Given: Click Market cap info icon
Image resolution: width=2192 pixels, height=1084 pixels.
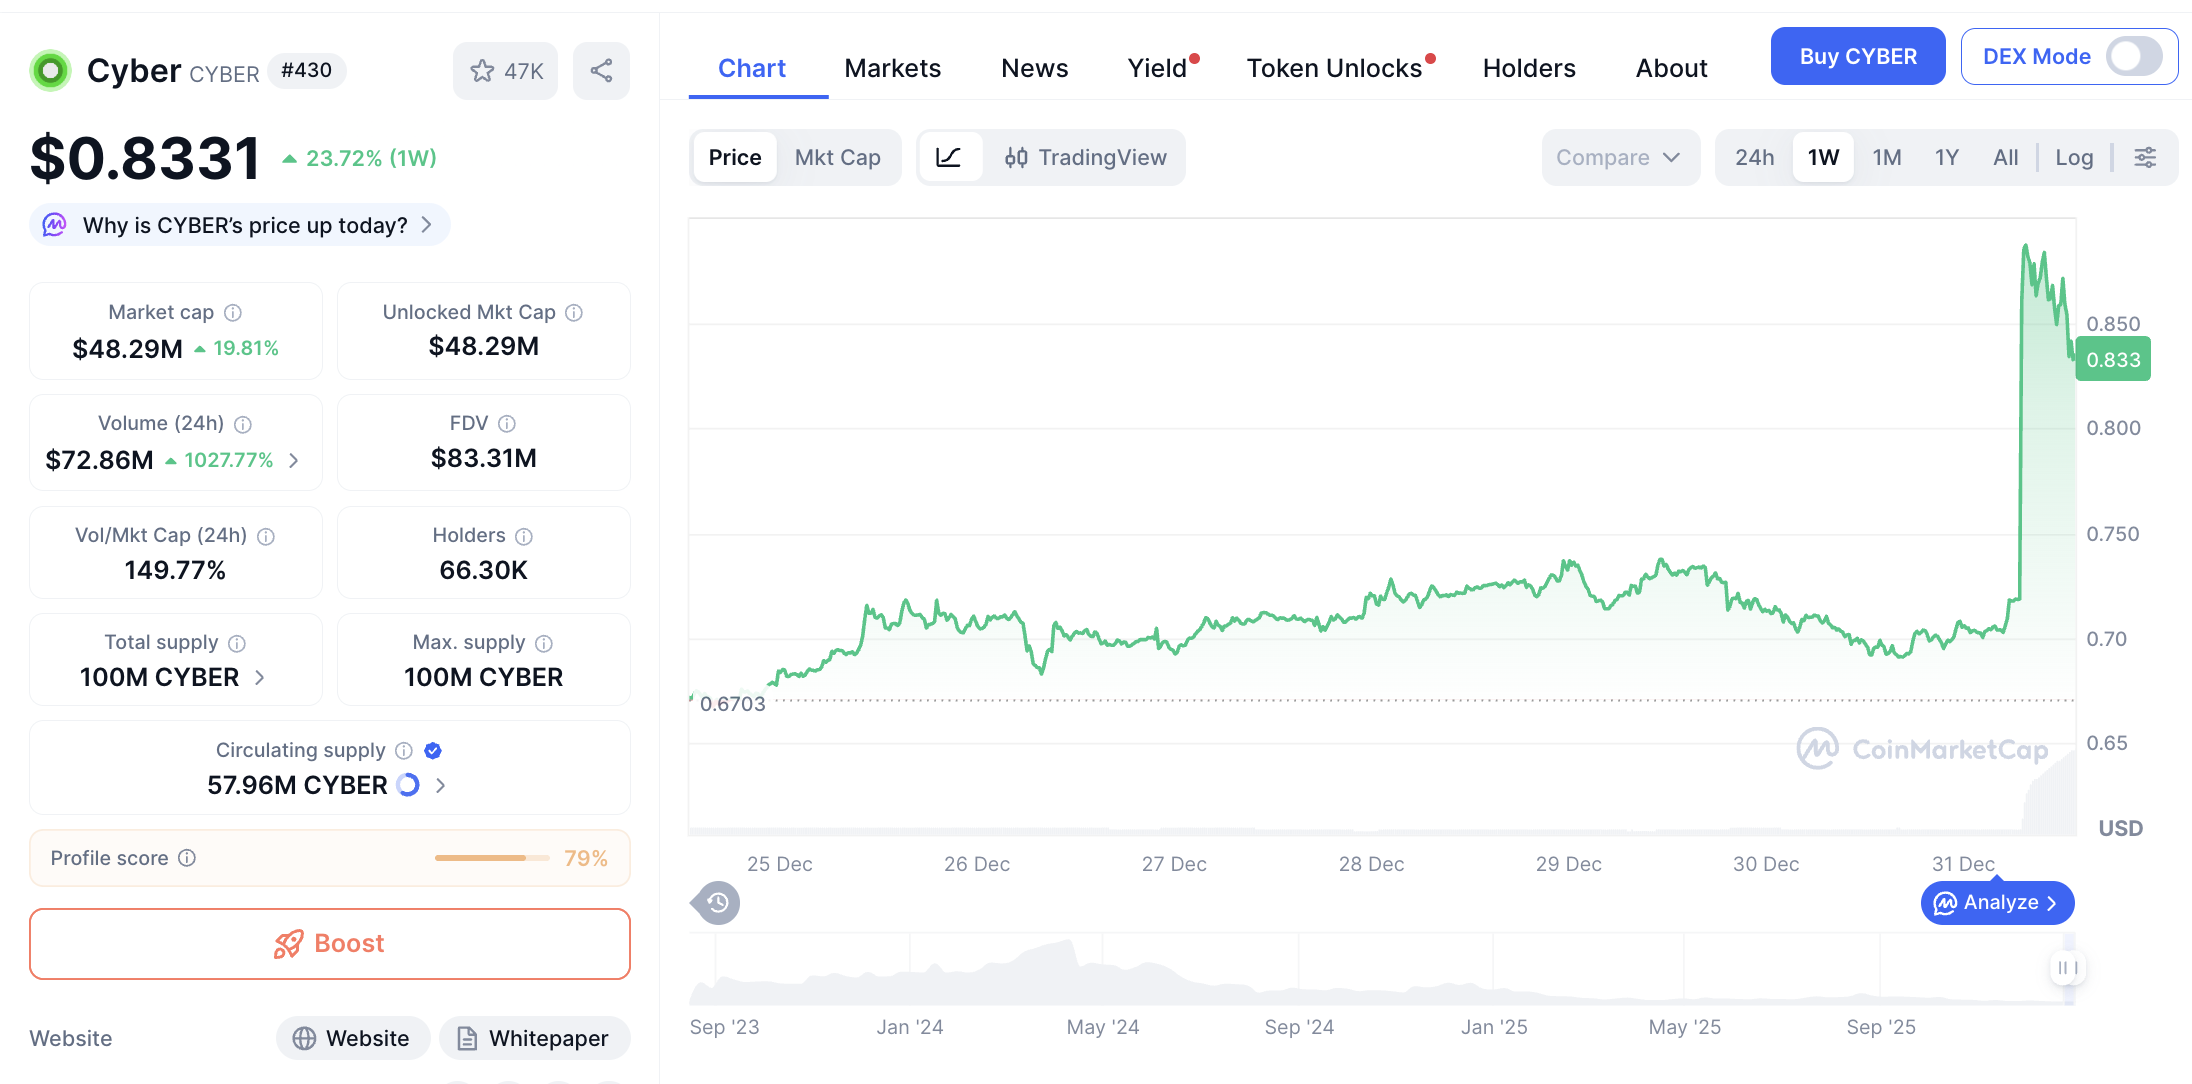Looking at the screenshot, I should (233, 313).
